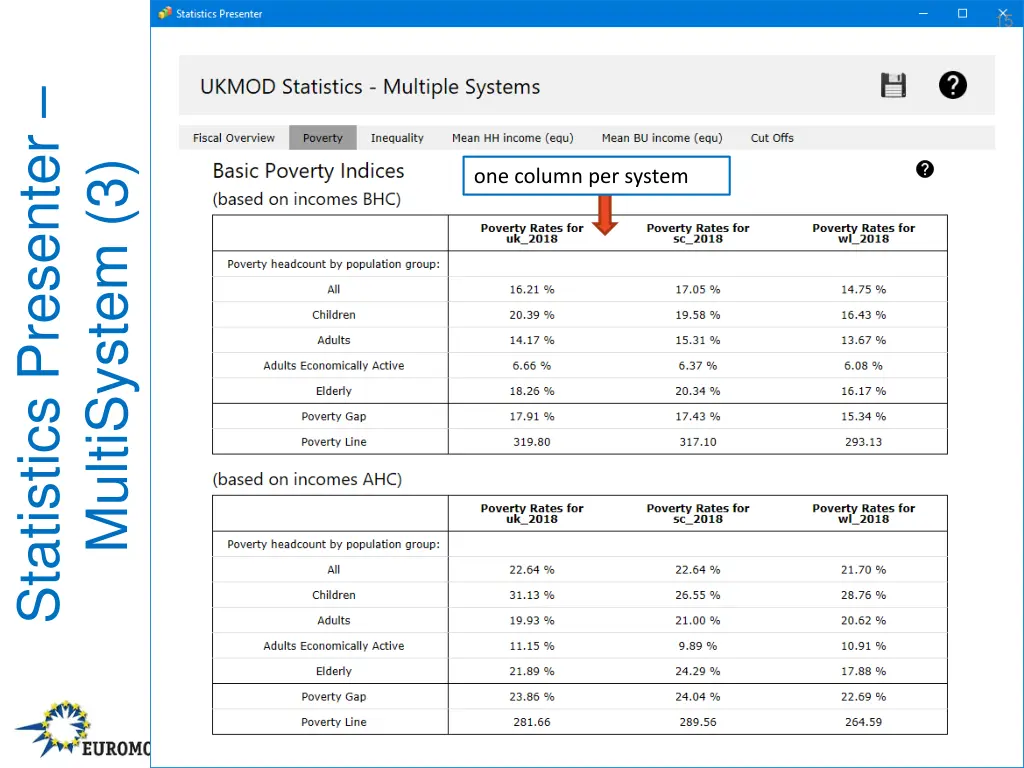Image resolution: width=1024 pixels, height=768 pixels.
Task: Click BHC 'Poverty Rates for sc_2018' header
Action: pos(697,233)
